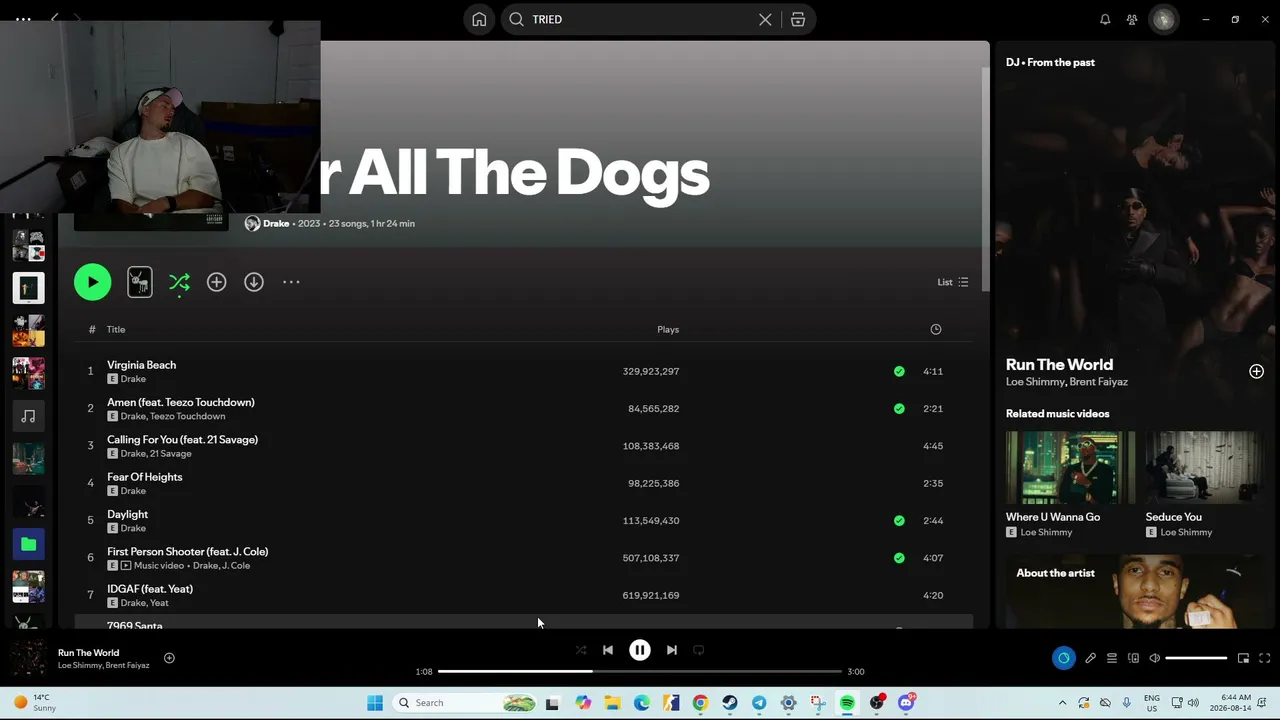This screenshot has height=720, width=1280.
Task: Toggle album shuffle (green shuffle icon)
Action: [179, 282]
